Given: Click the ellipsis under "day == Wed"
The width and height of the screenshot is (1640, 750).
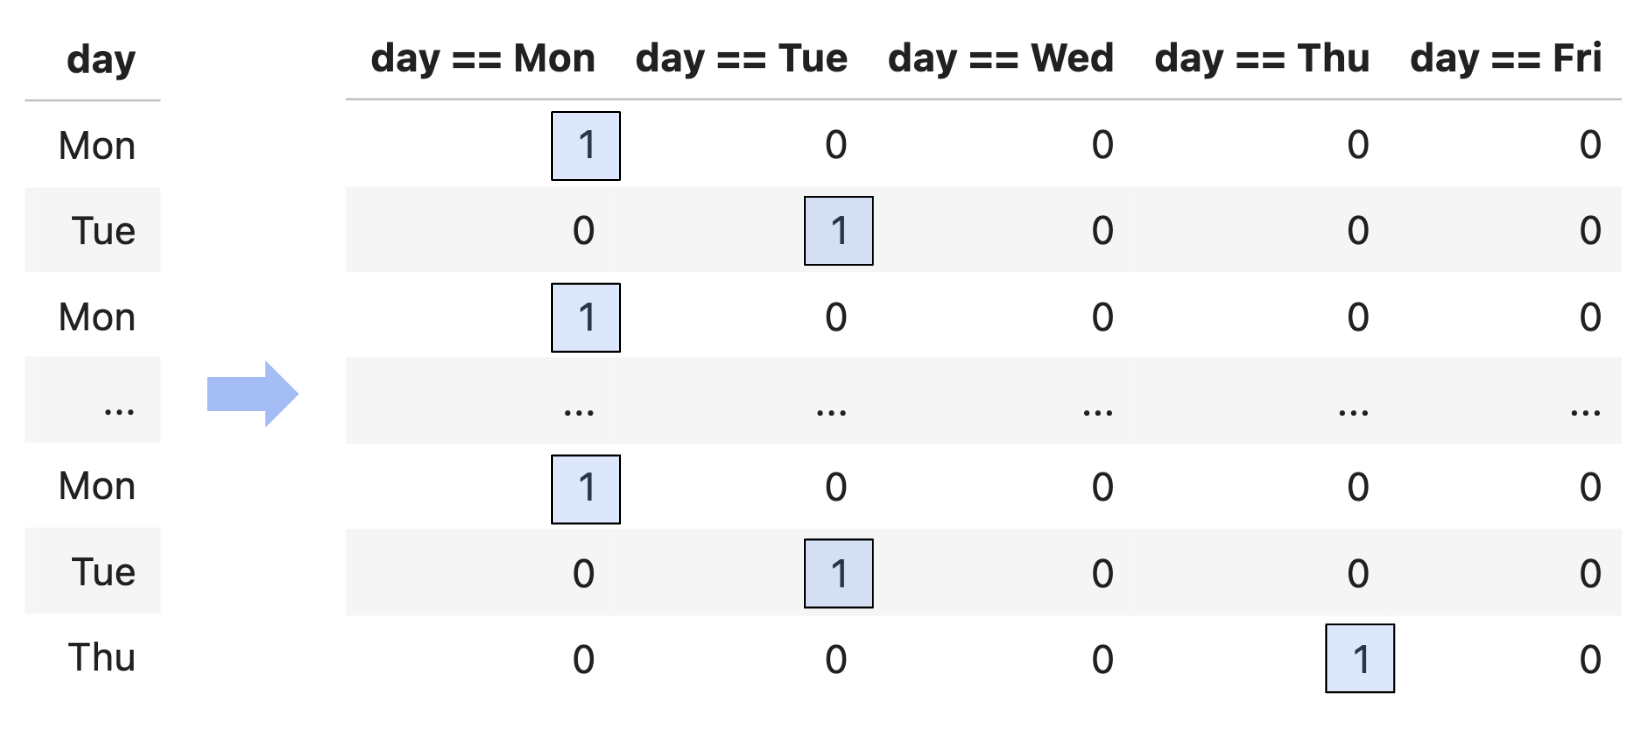Looking at the screenshot, I should pos(1098,409).
